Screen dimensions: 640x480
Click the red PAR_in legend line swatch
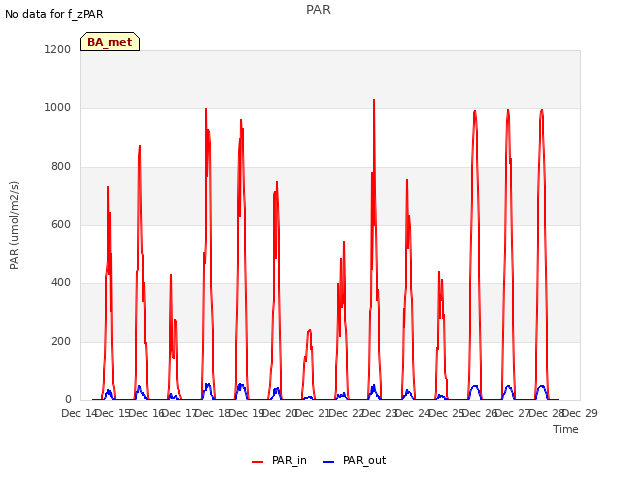[x=258, y=462]
